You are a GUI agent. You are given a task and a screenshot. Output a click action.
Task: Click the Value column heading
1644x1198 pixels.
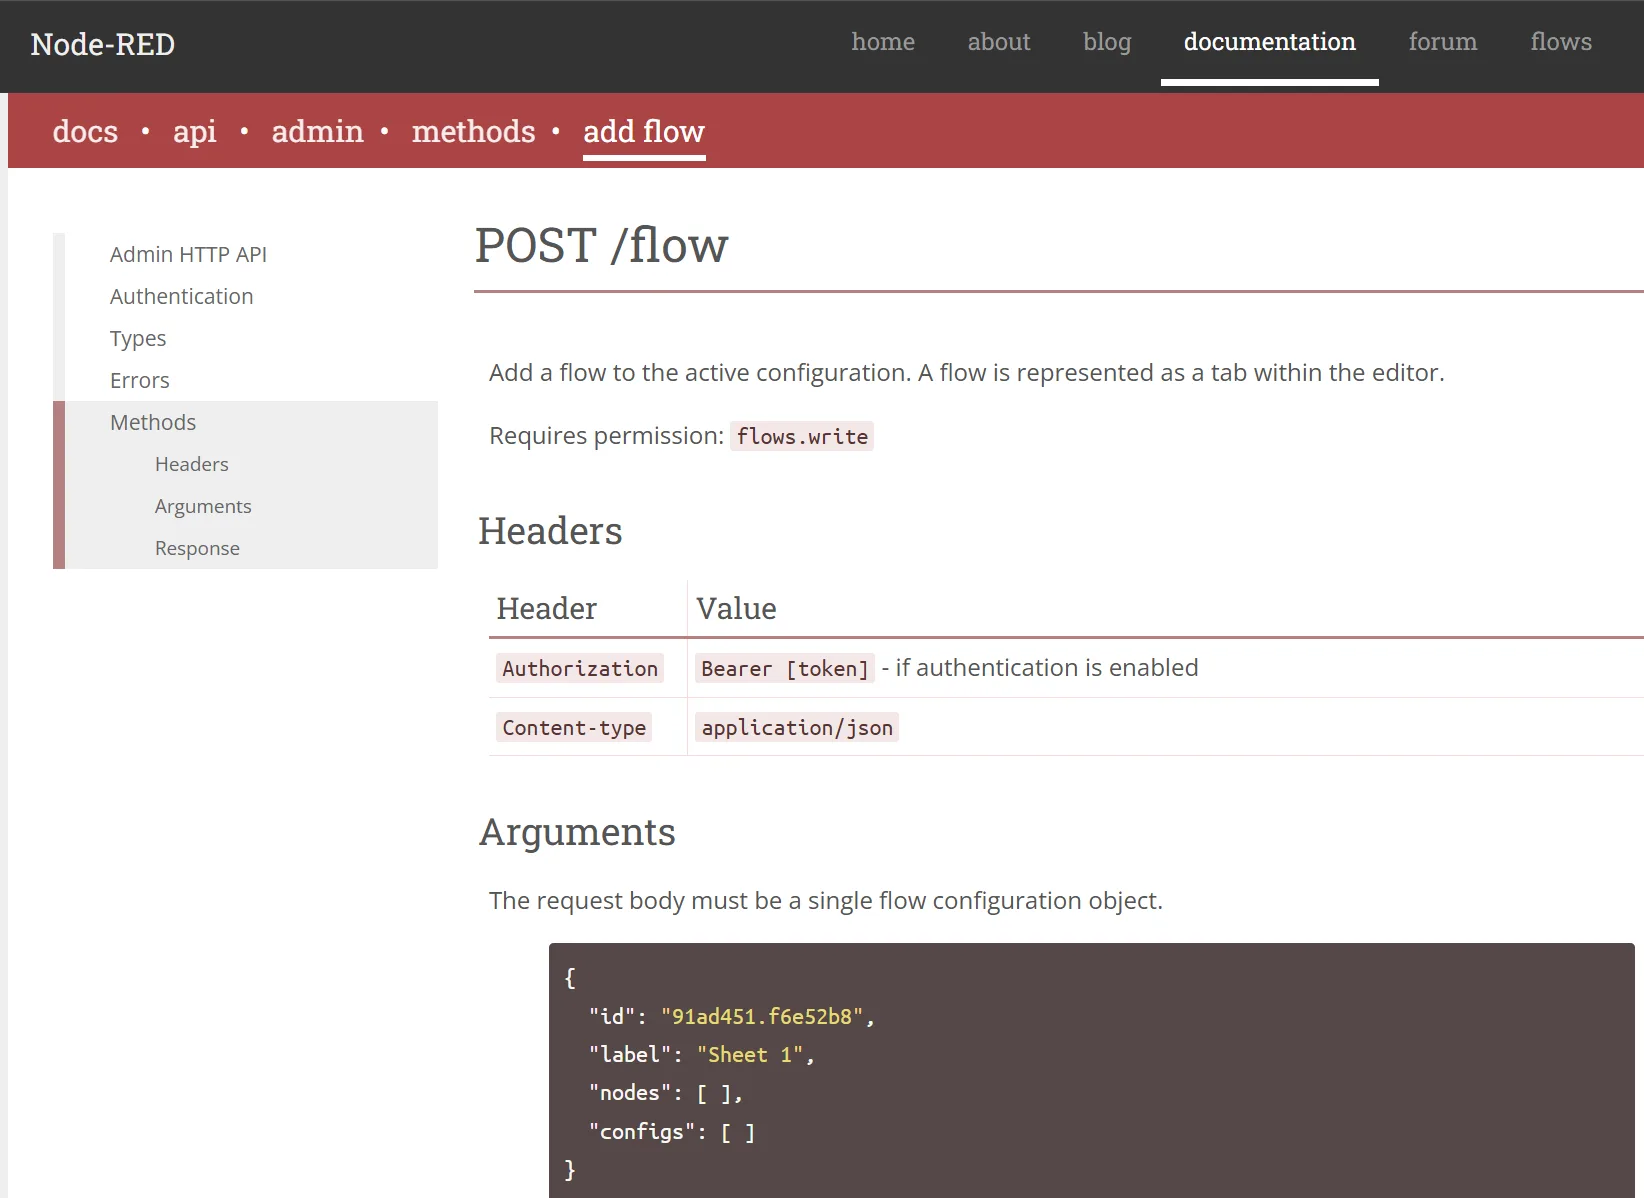[x=736, y=608]
